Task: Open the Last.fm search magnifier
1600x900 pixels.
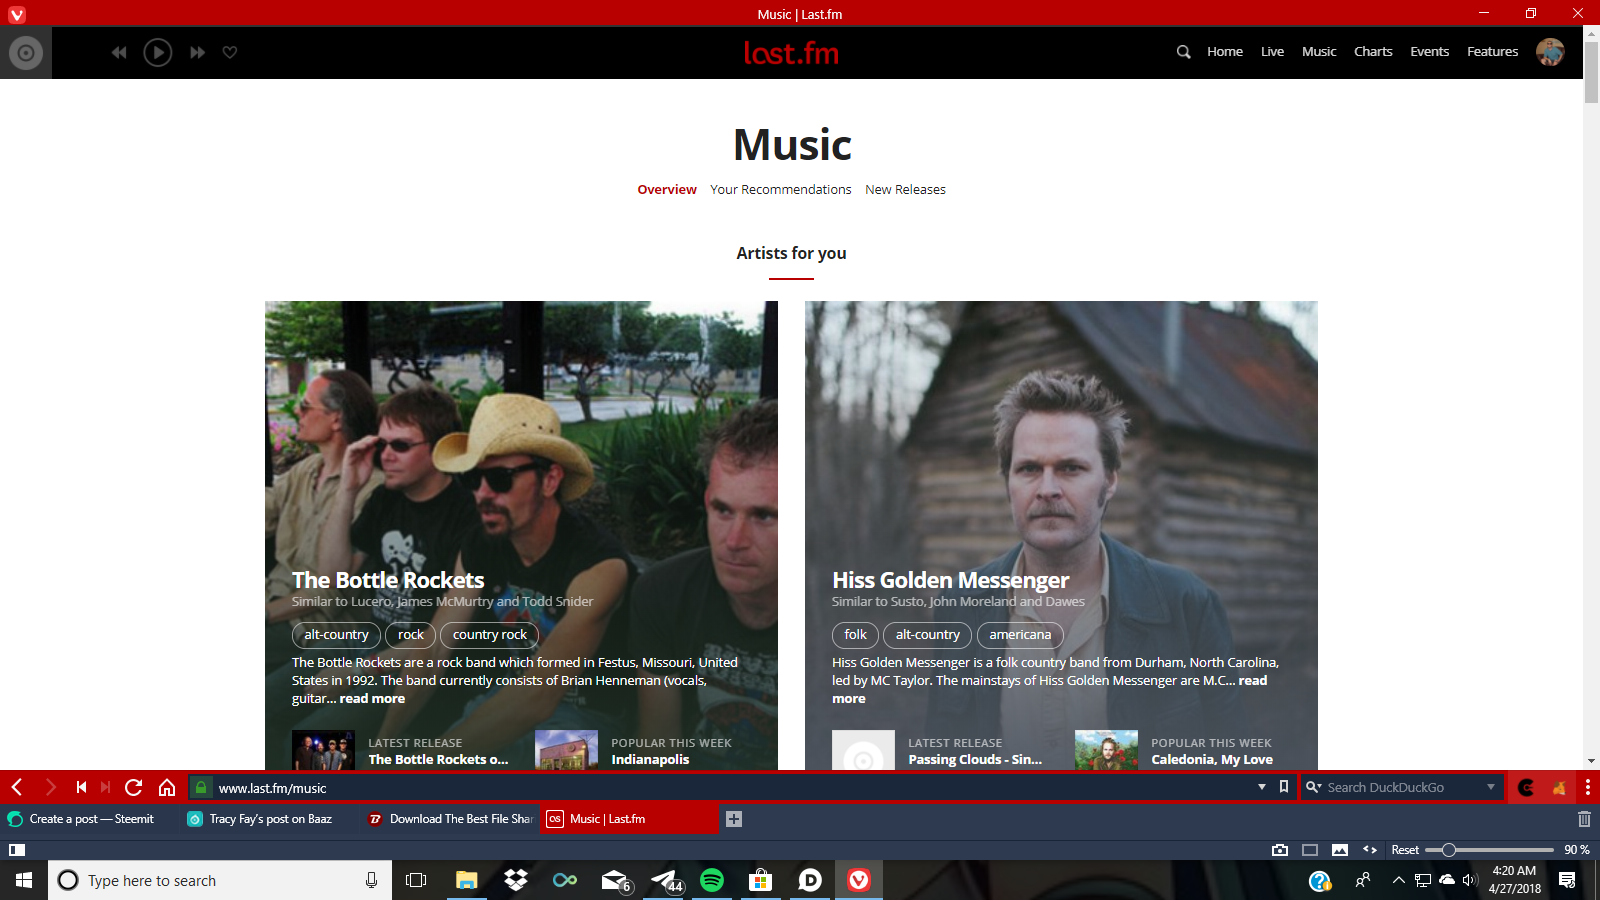Action: tap(1184, 52)
